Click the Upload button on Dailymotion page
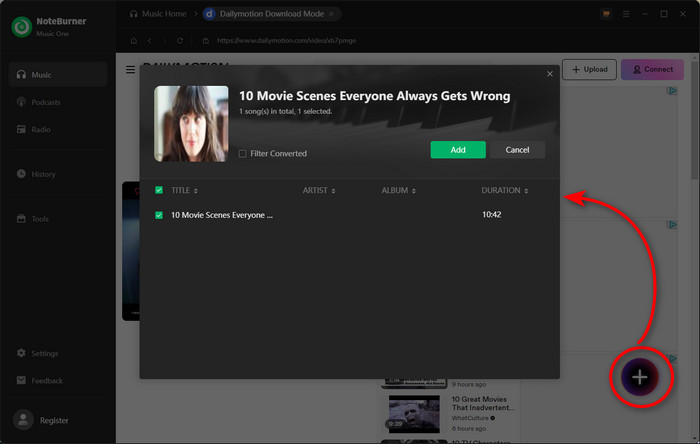The height and width of the screenshot is (444, 700). (589, 70)
